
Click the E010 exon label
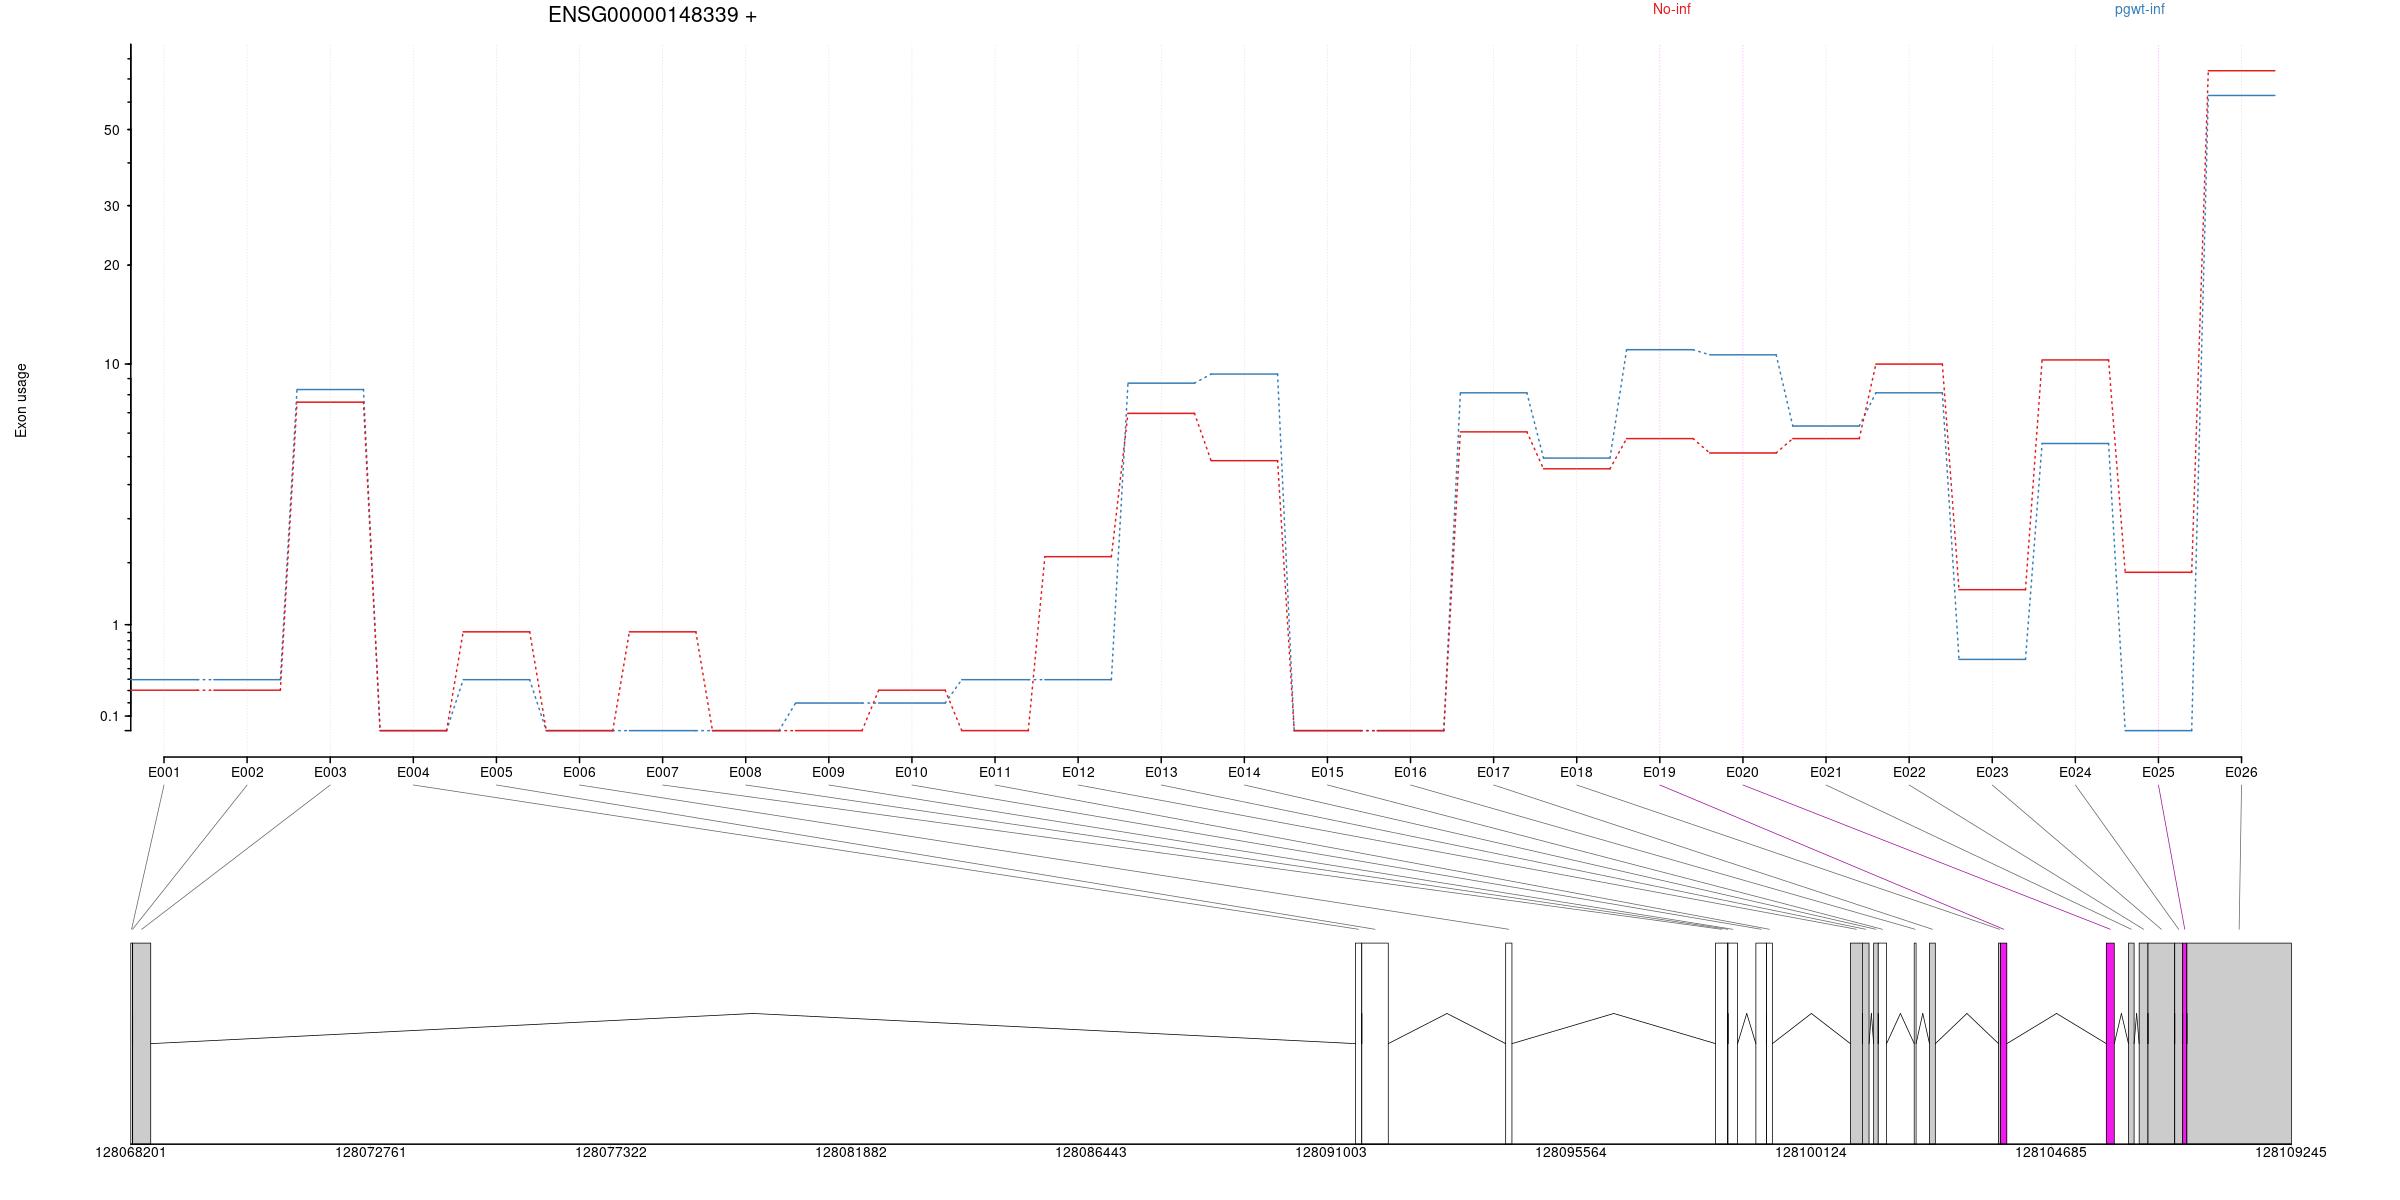click(x=911, y=772)
